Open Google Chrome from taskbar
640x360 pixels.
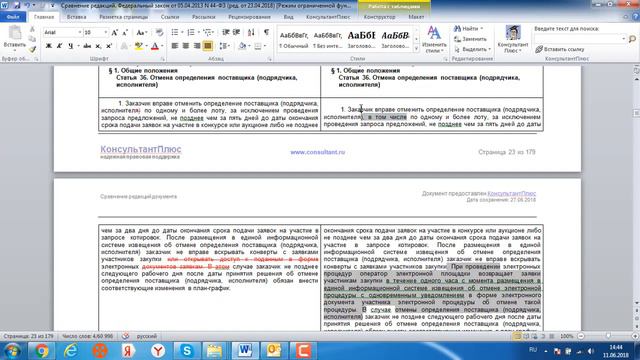[x=41, y=351]
